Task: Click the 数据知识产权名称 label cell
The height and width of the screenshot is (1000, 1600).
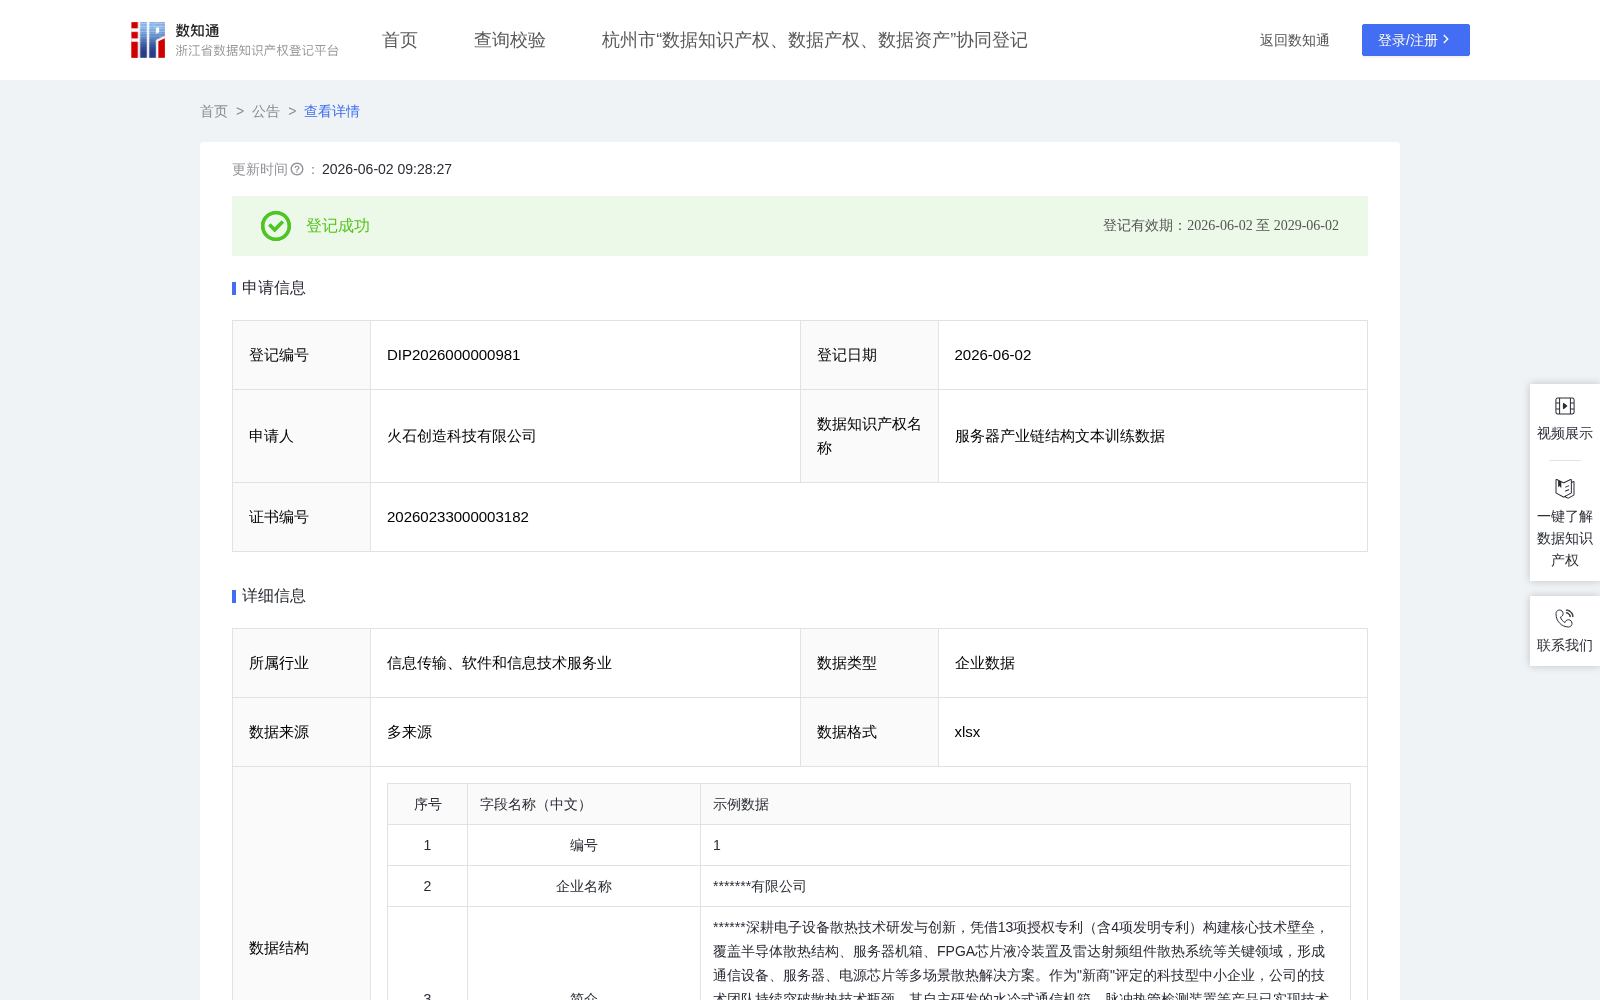Action: pyautogui.click(x=869, y=436)
